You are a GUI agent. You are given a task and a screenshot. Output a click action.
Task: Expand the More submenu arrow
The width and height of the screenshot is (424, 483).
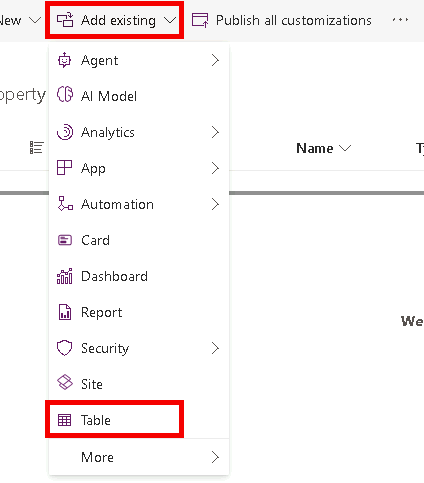(215, 457)
